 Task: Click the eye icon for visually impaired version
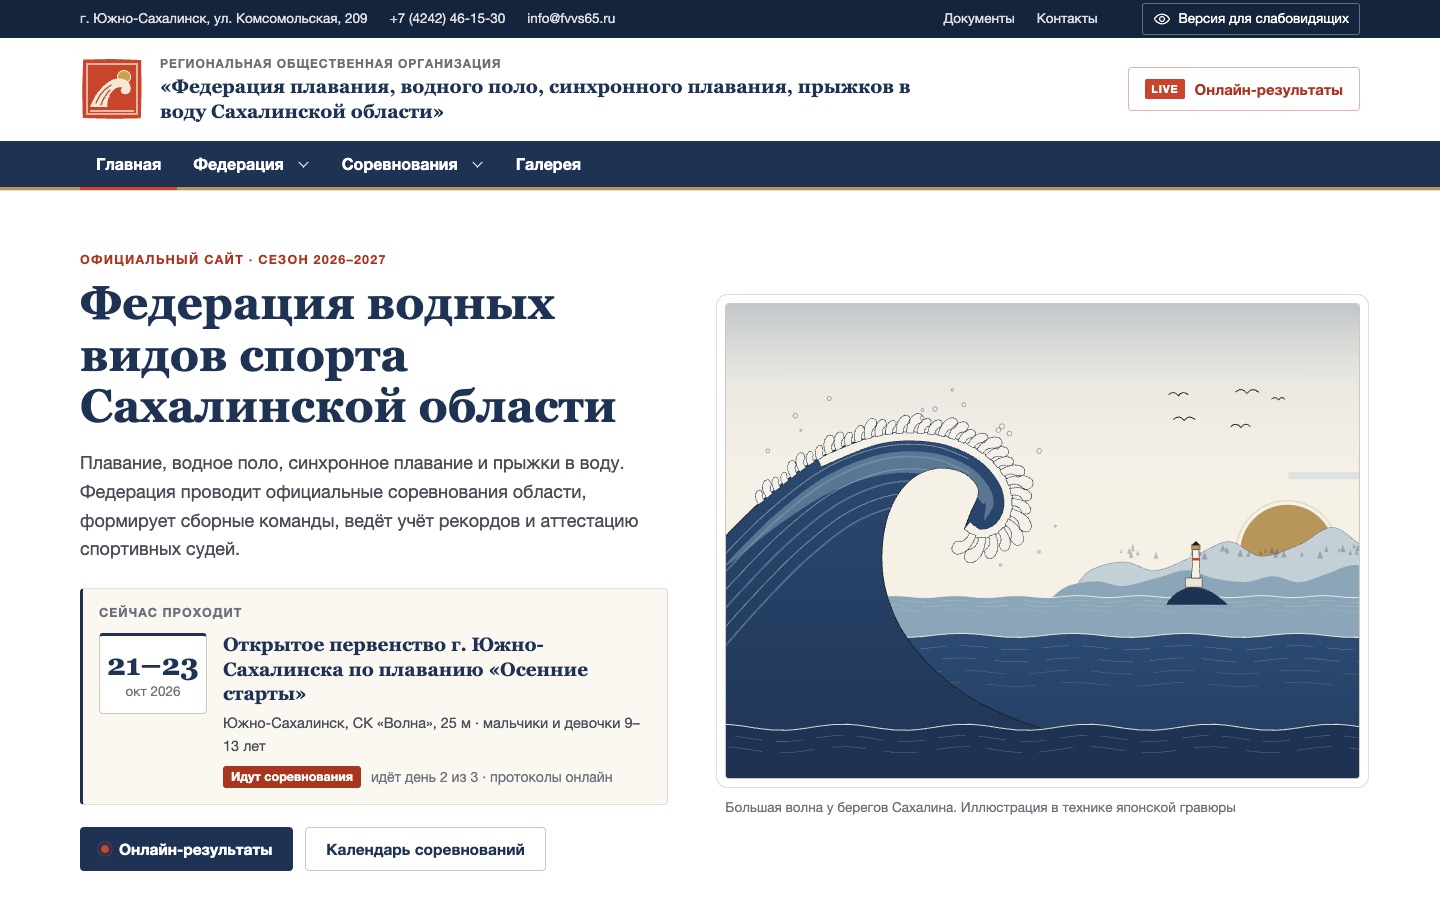(1162, 19)
